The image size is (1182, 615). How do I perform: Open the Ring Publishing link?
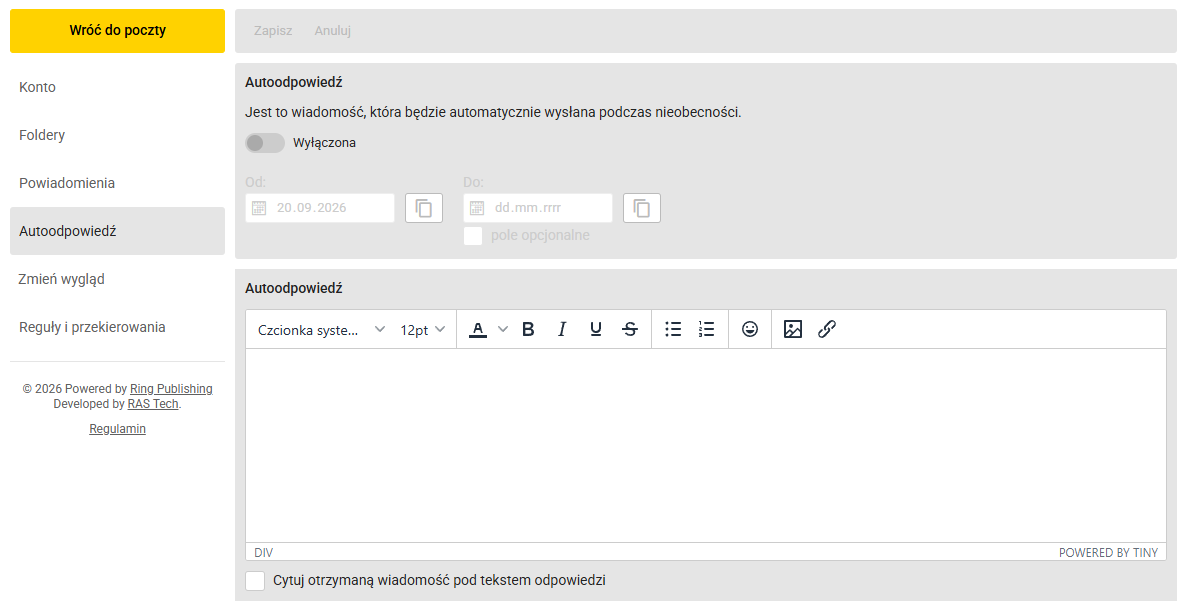pyautogui.click(x=171, y=389)
